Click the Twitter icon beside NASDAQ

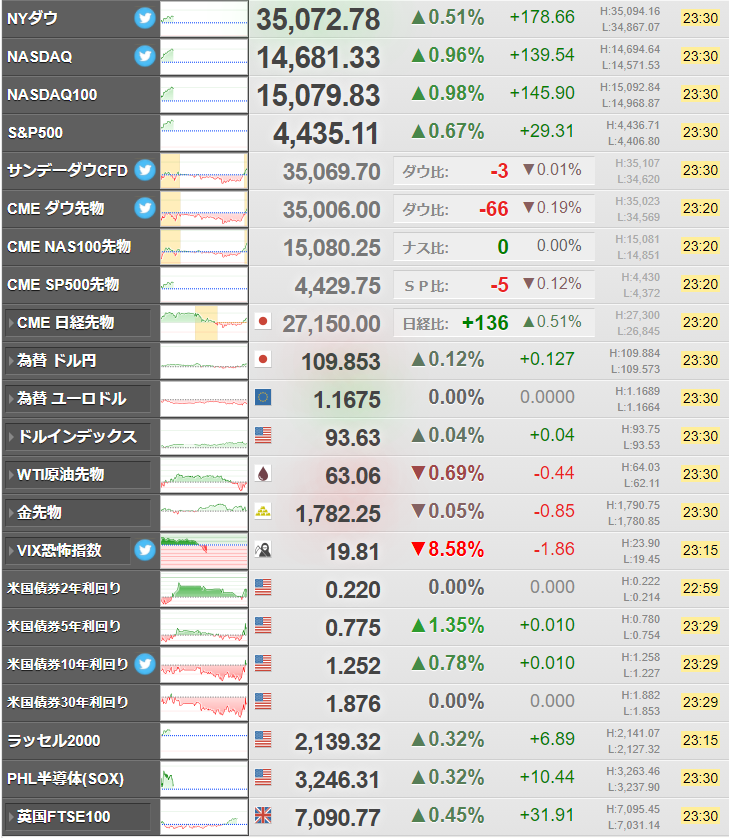point(144,56)
